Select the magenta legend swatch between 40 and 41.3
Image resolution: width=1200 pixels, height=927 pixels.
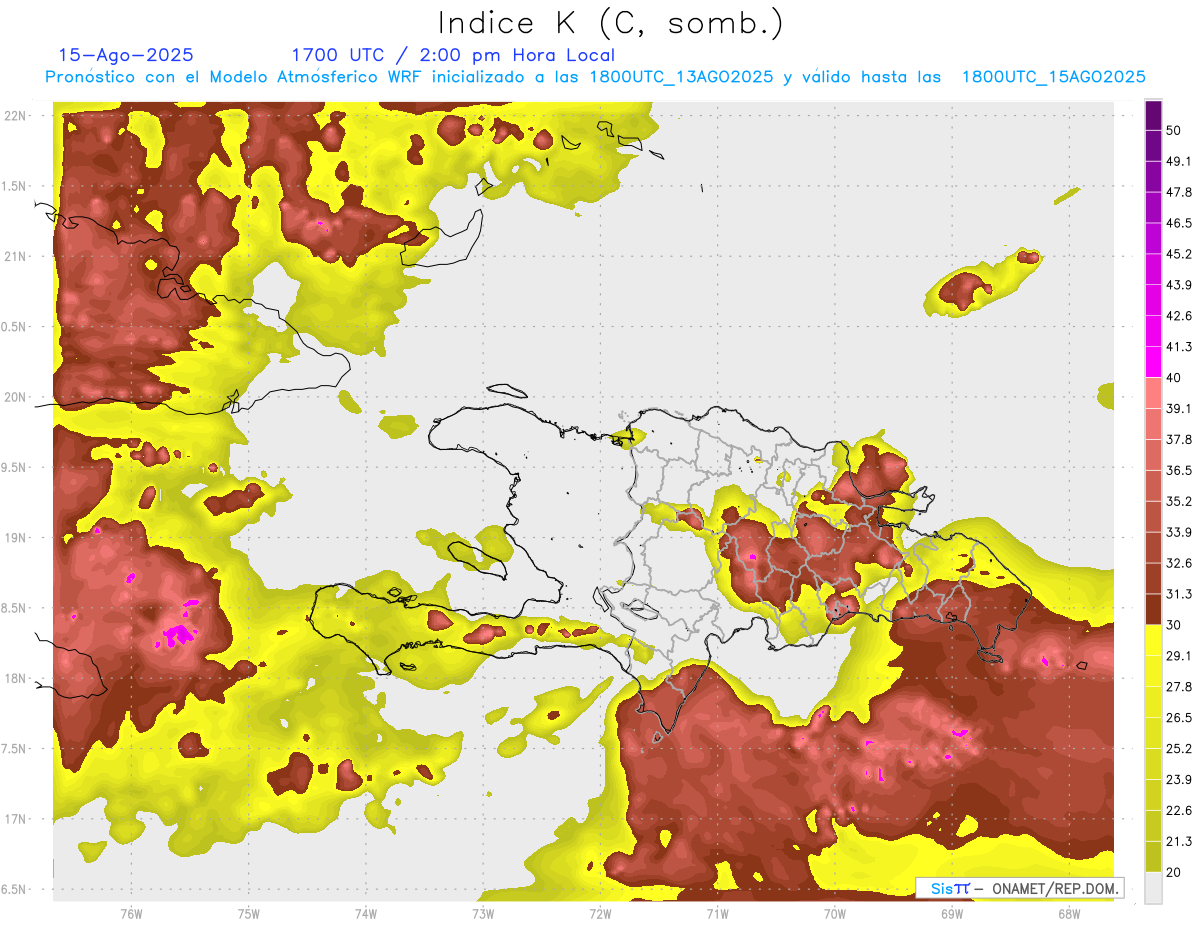click(1153, 361)
